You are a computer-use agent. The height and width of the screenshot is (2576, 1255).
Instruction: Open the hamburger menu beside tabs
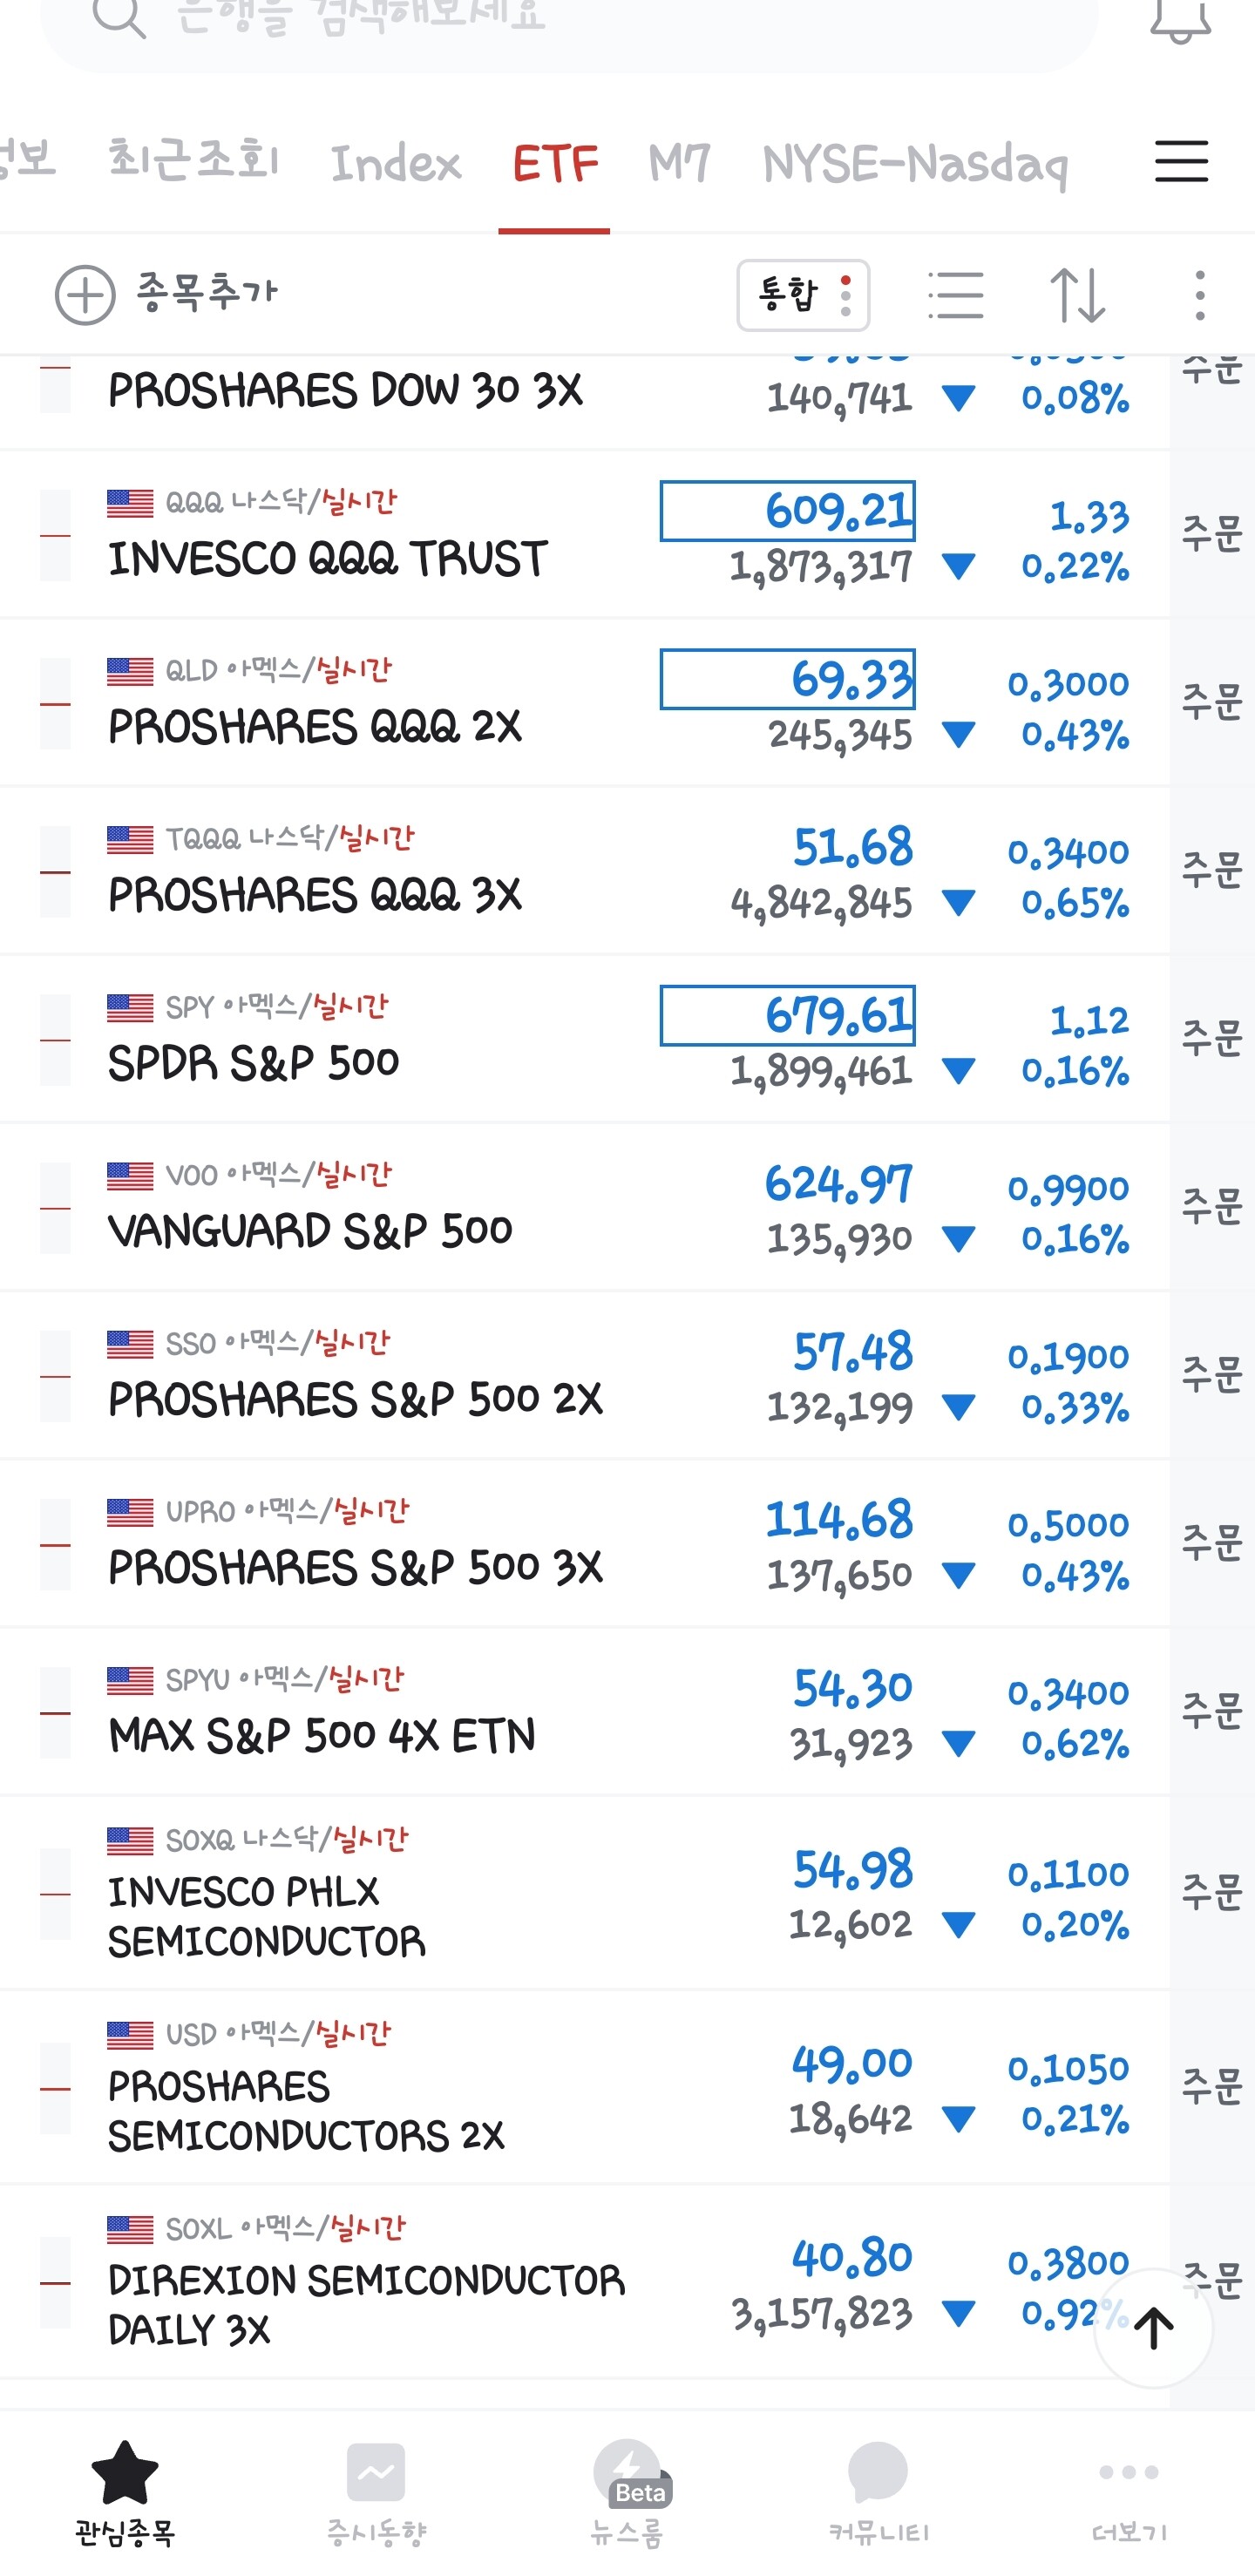[1181, 162]
